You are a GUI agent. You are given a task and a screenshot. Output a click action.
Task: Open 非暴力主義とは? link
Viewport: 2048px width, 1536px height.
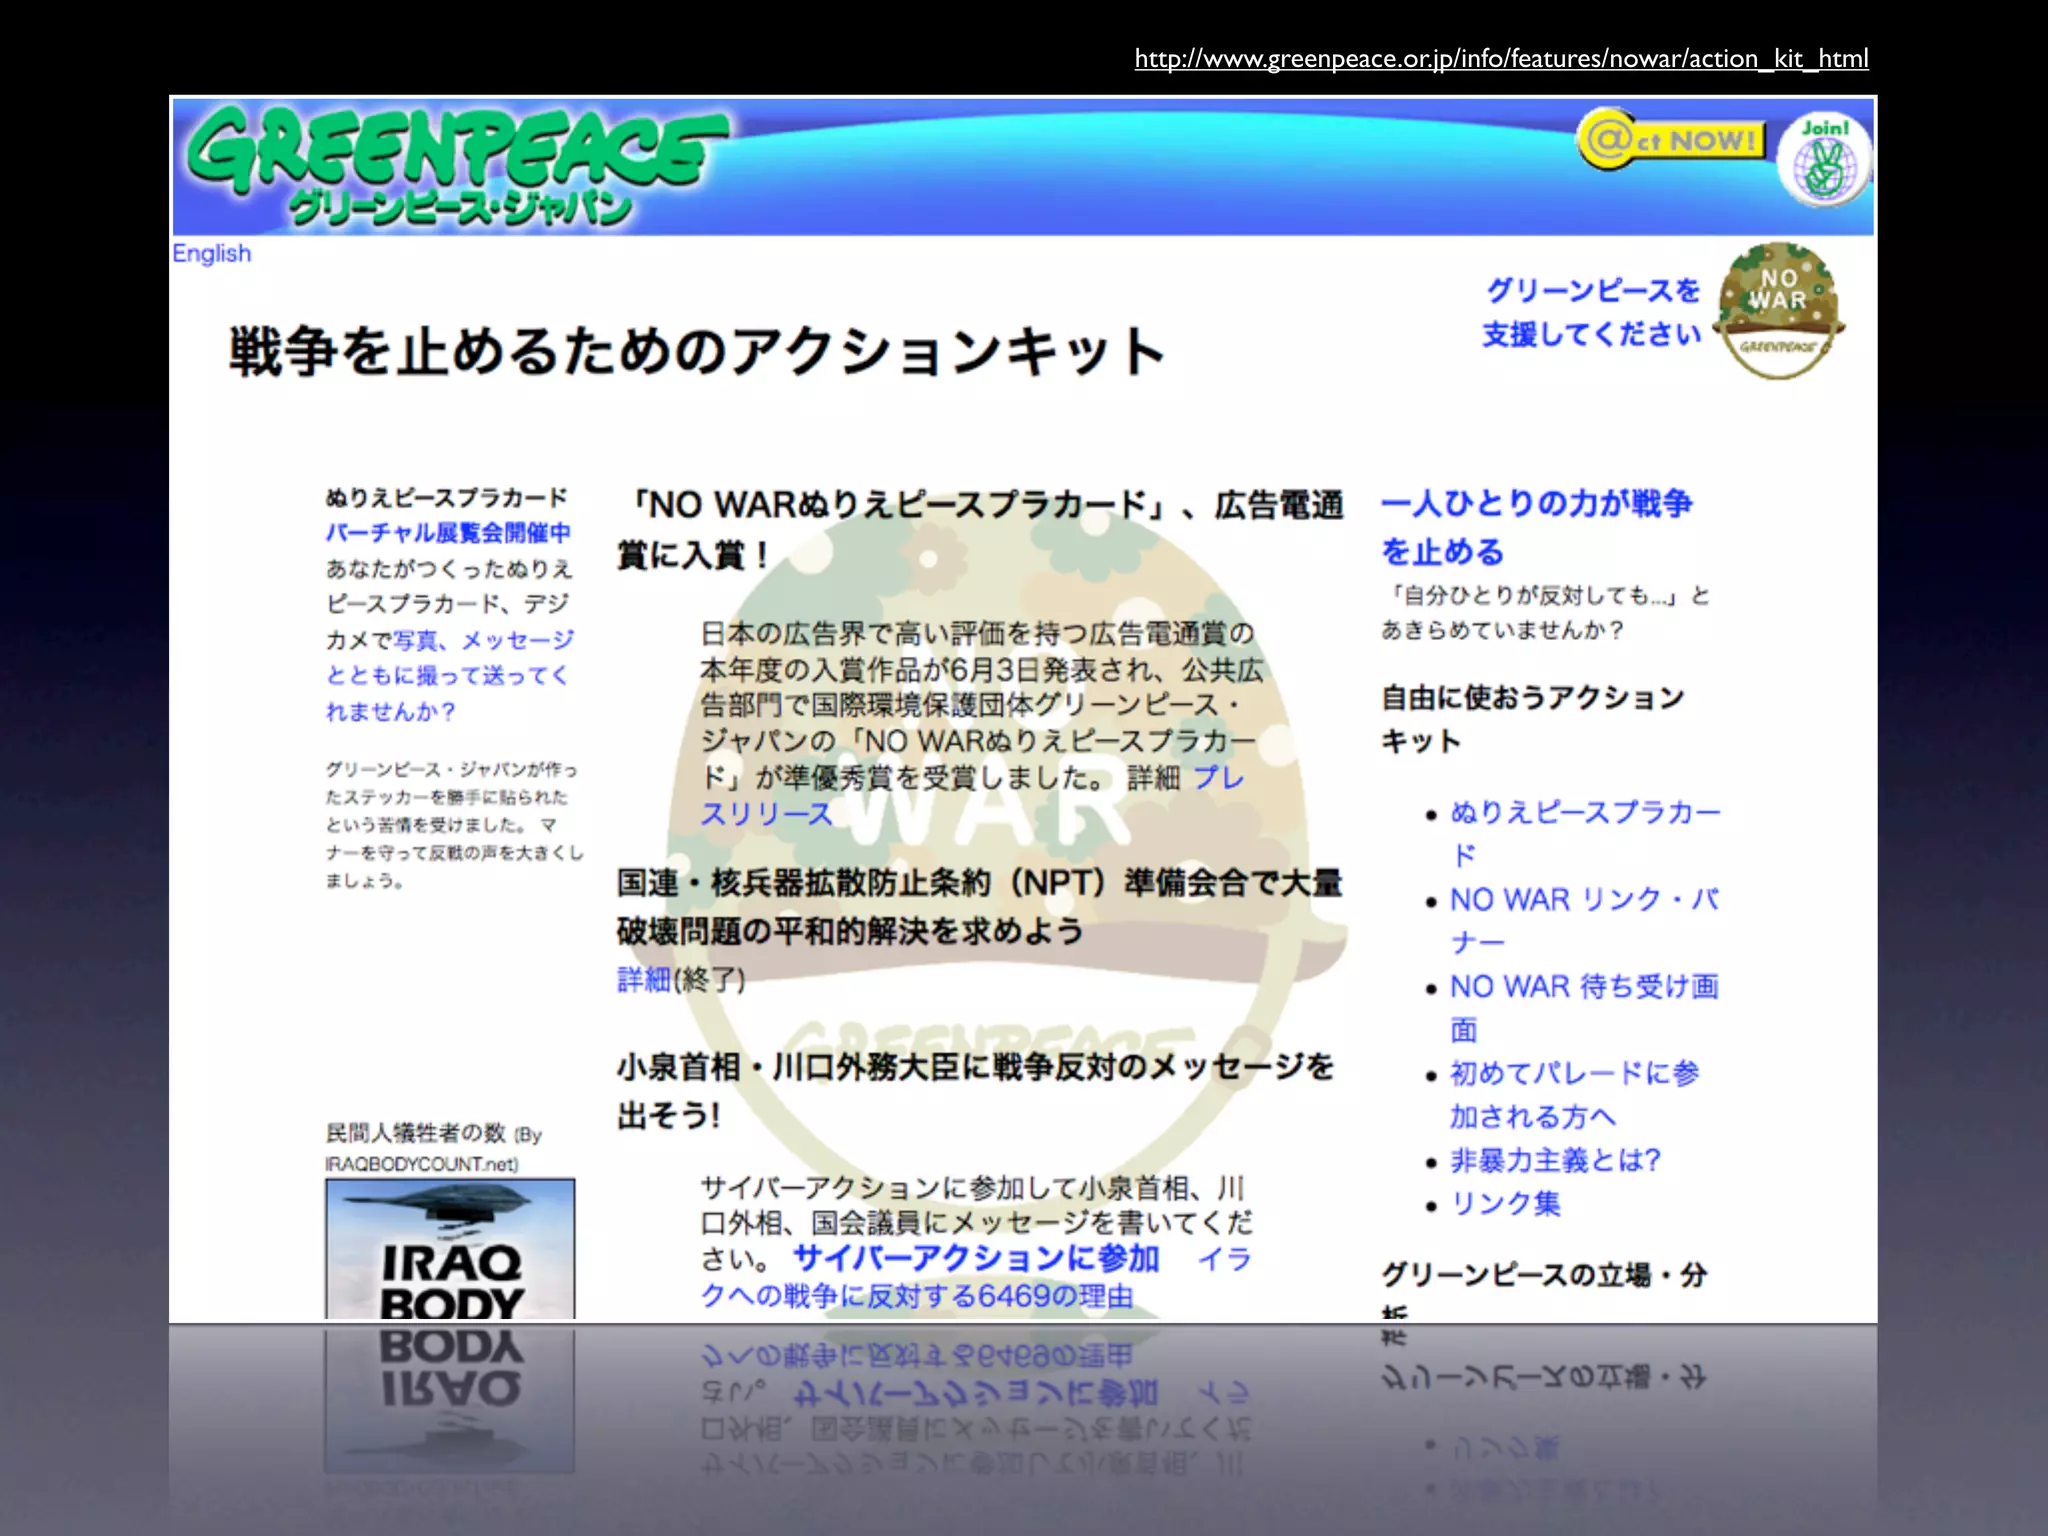tap(1555, 1160)
